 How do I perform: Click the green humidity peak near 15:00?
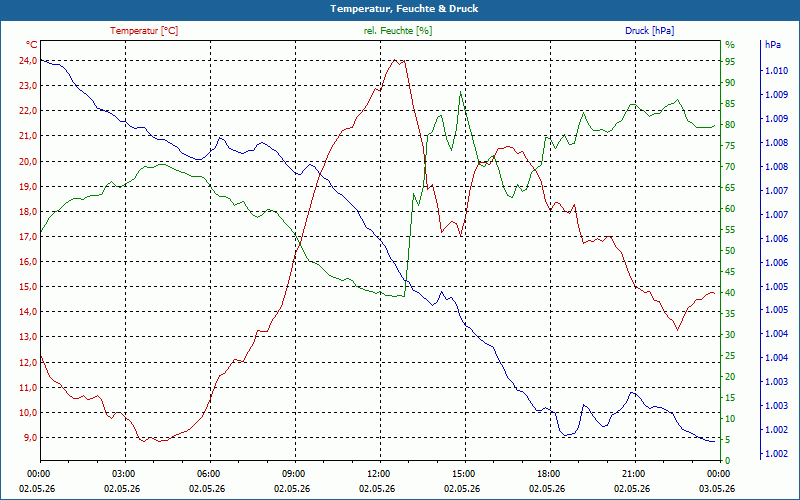[461, 92]
